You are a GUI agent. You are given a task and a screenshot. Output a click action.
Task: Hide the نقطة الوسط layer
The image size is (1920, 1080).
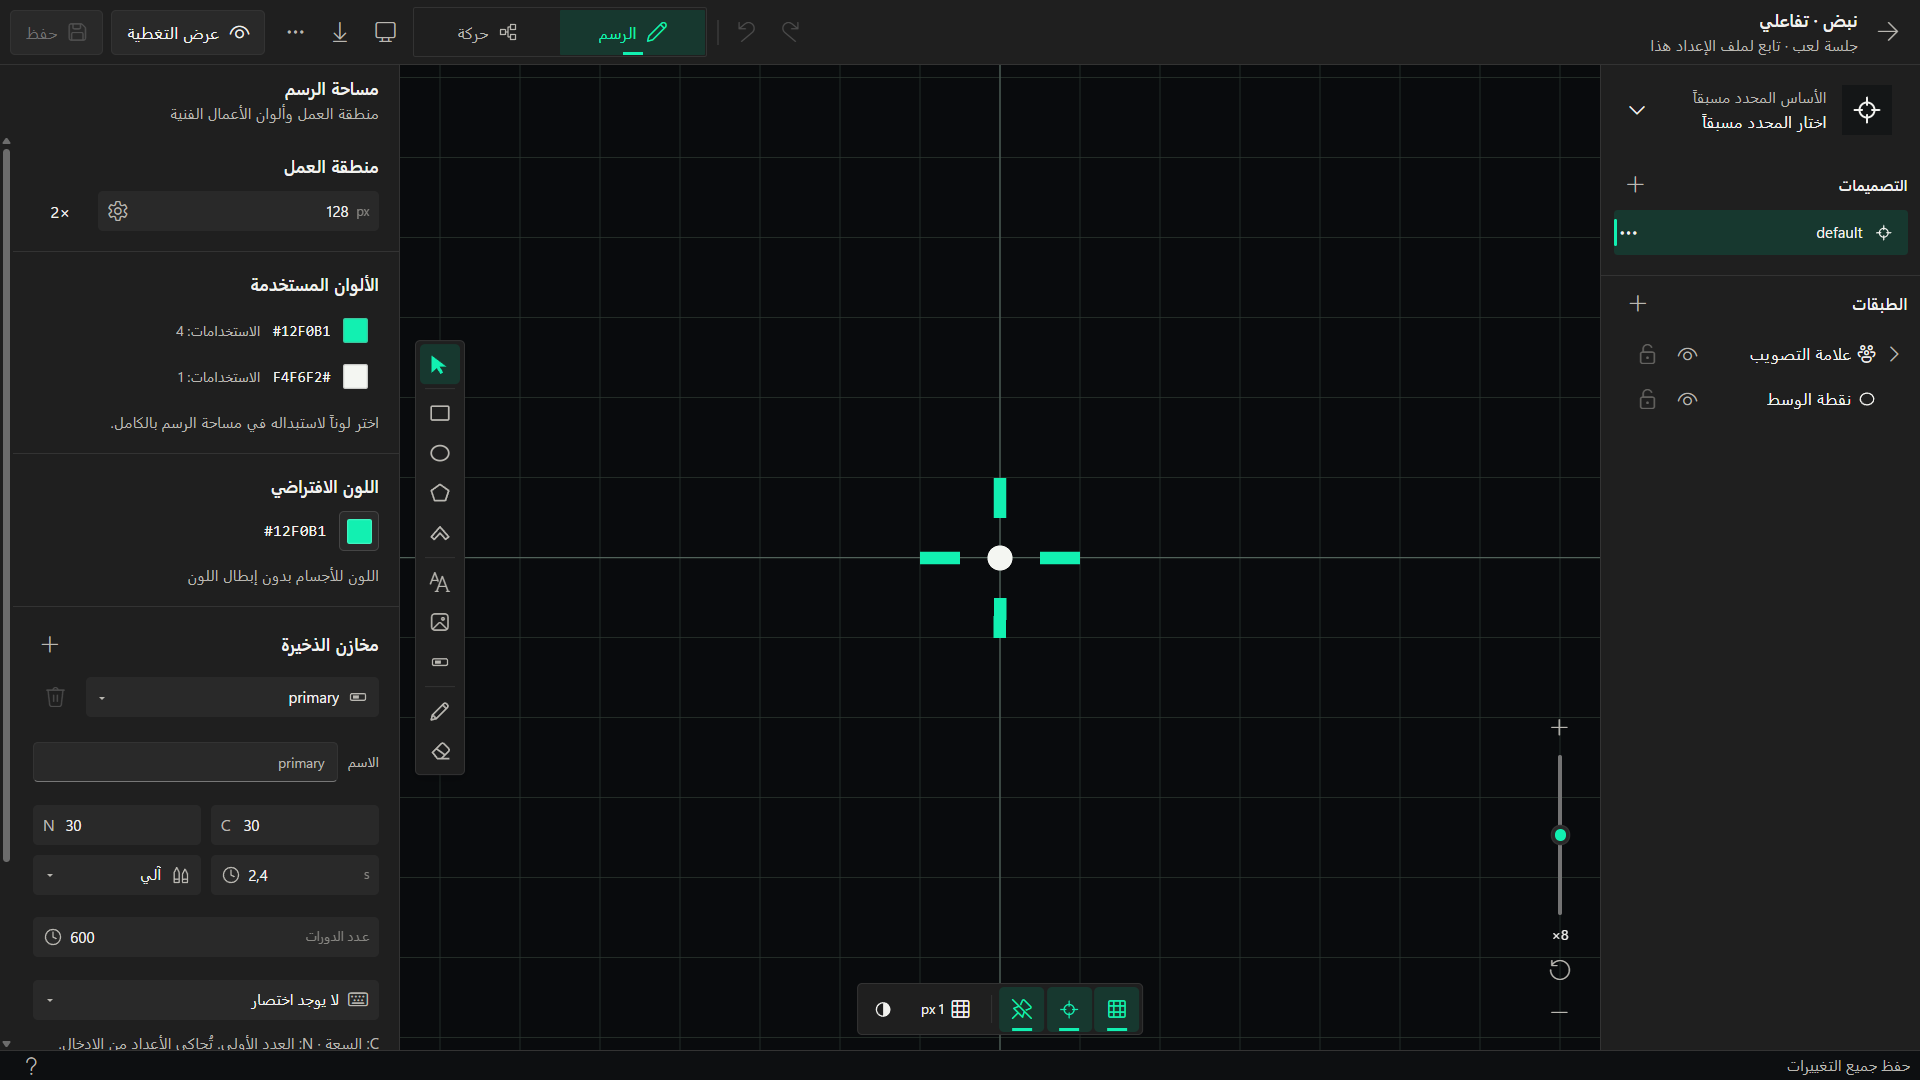pos(1687,399)
